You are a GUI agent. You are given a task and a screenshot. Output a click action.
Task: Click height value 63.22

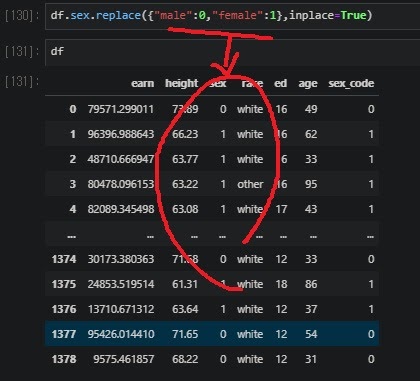click(x=185, y=184)
